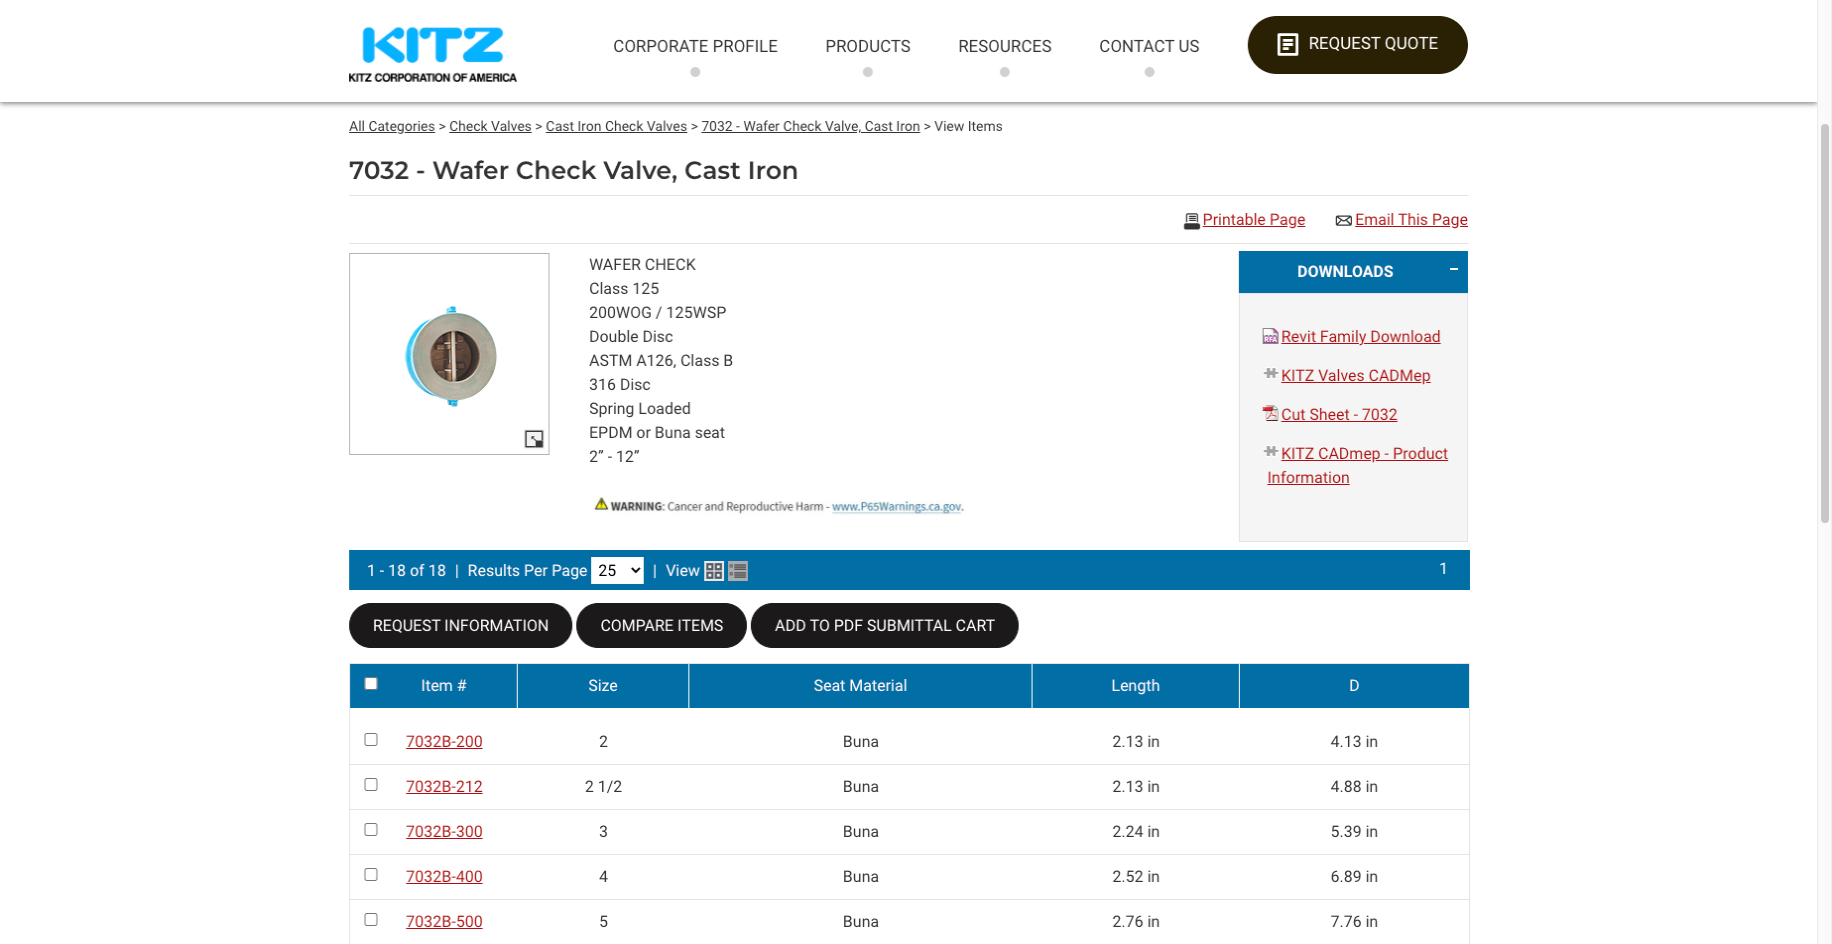Sort by the Length column header
1832x944 pixels.
point(1136,686)
